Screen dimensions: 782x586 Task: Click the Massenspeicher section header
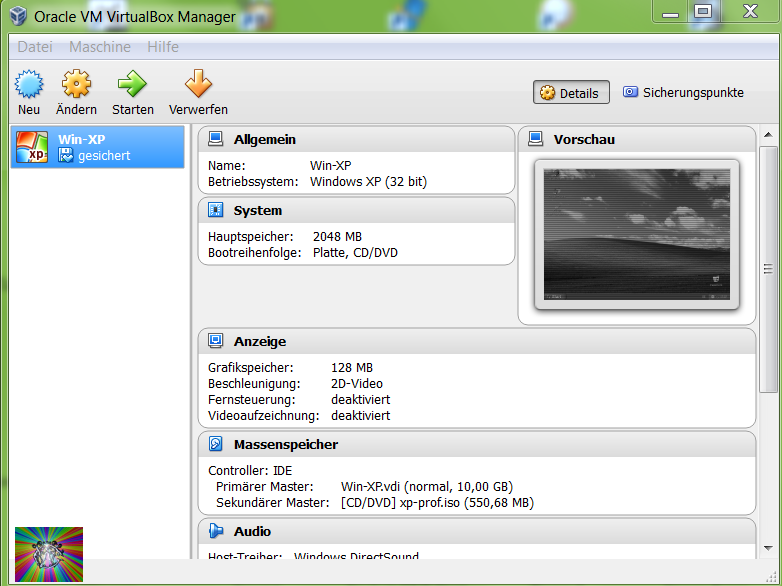coord(285,444)
